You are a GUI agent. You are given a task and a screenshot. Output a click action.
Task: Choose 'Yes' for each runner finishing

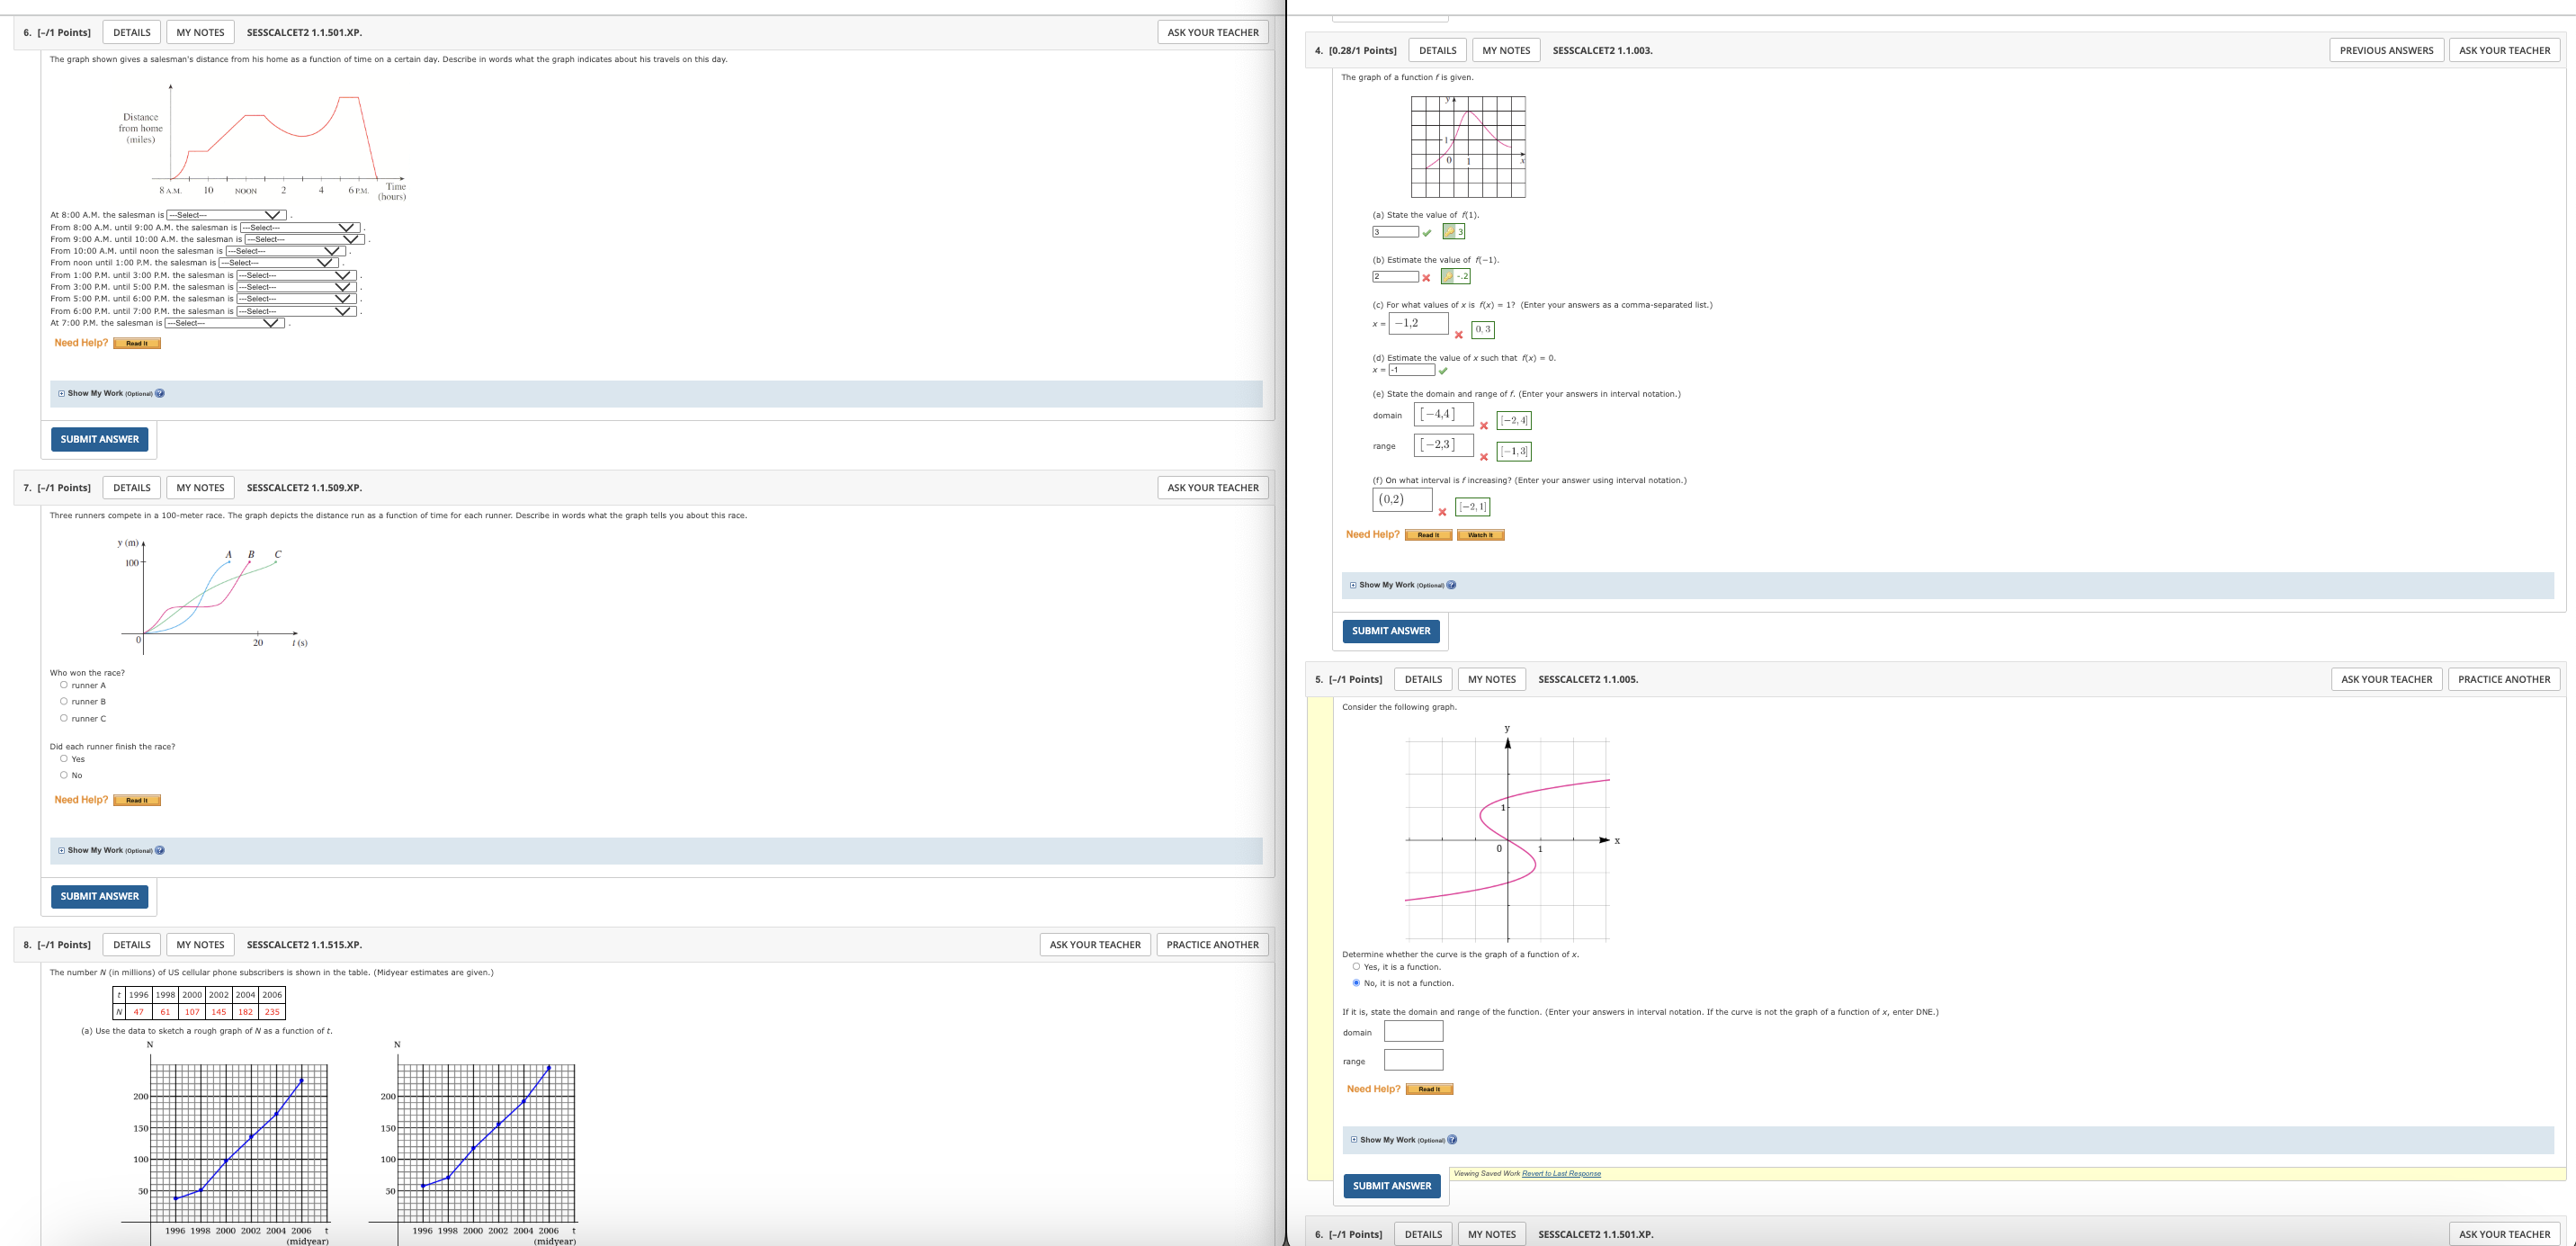coord(64,759)
